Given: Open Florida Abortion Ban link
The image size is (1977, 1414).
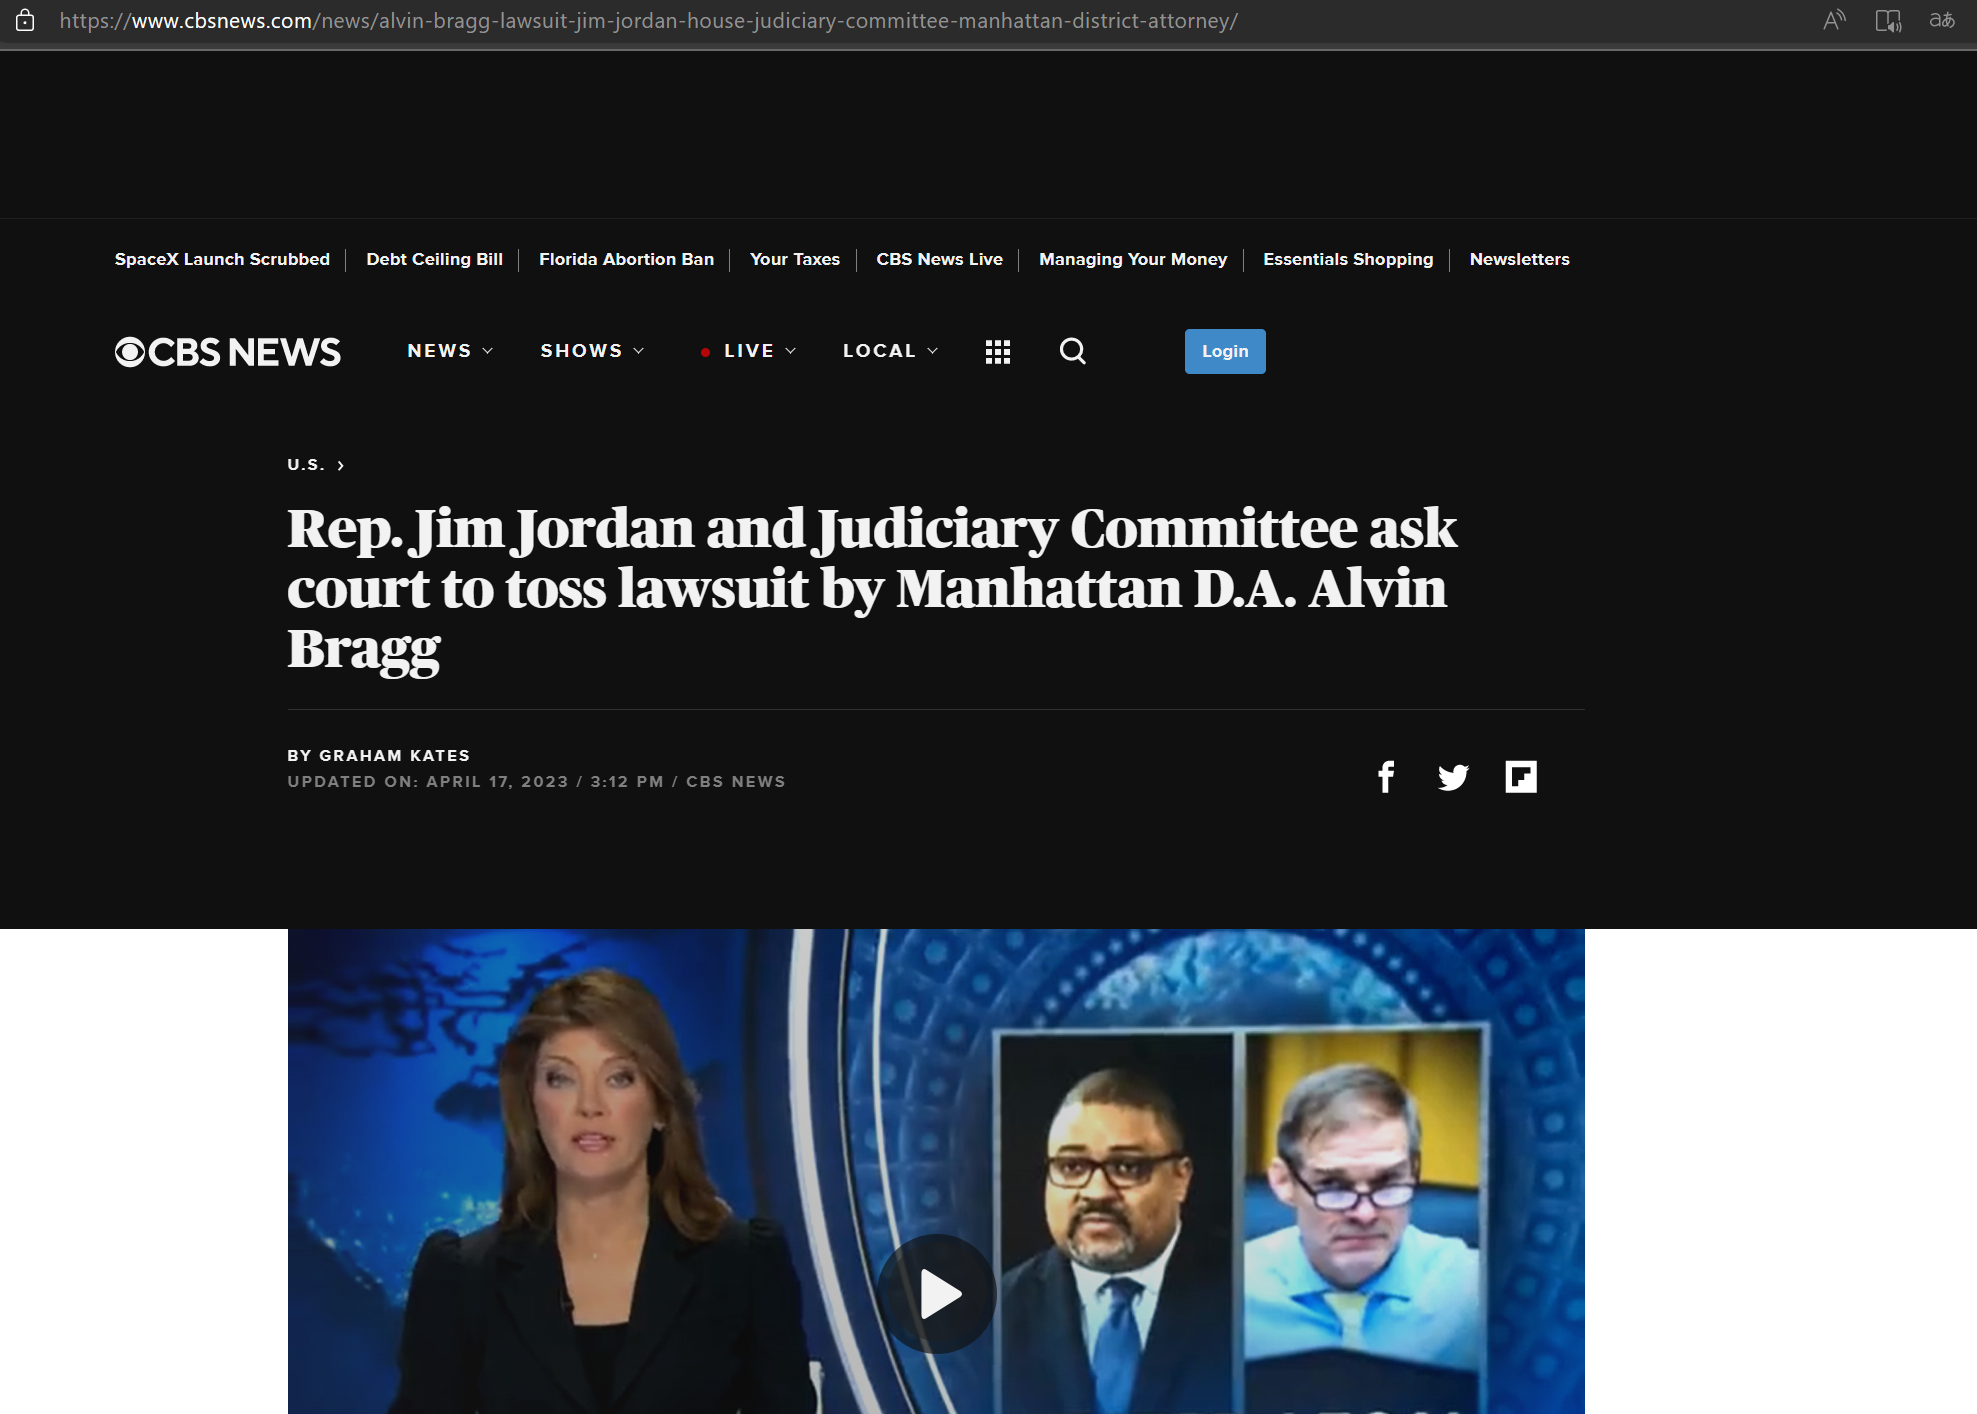Looking at the screenshot, I should 626,259.
